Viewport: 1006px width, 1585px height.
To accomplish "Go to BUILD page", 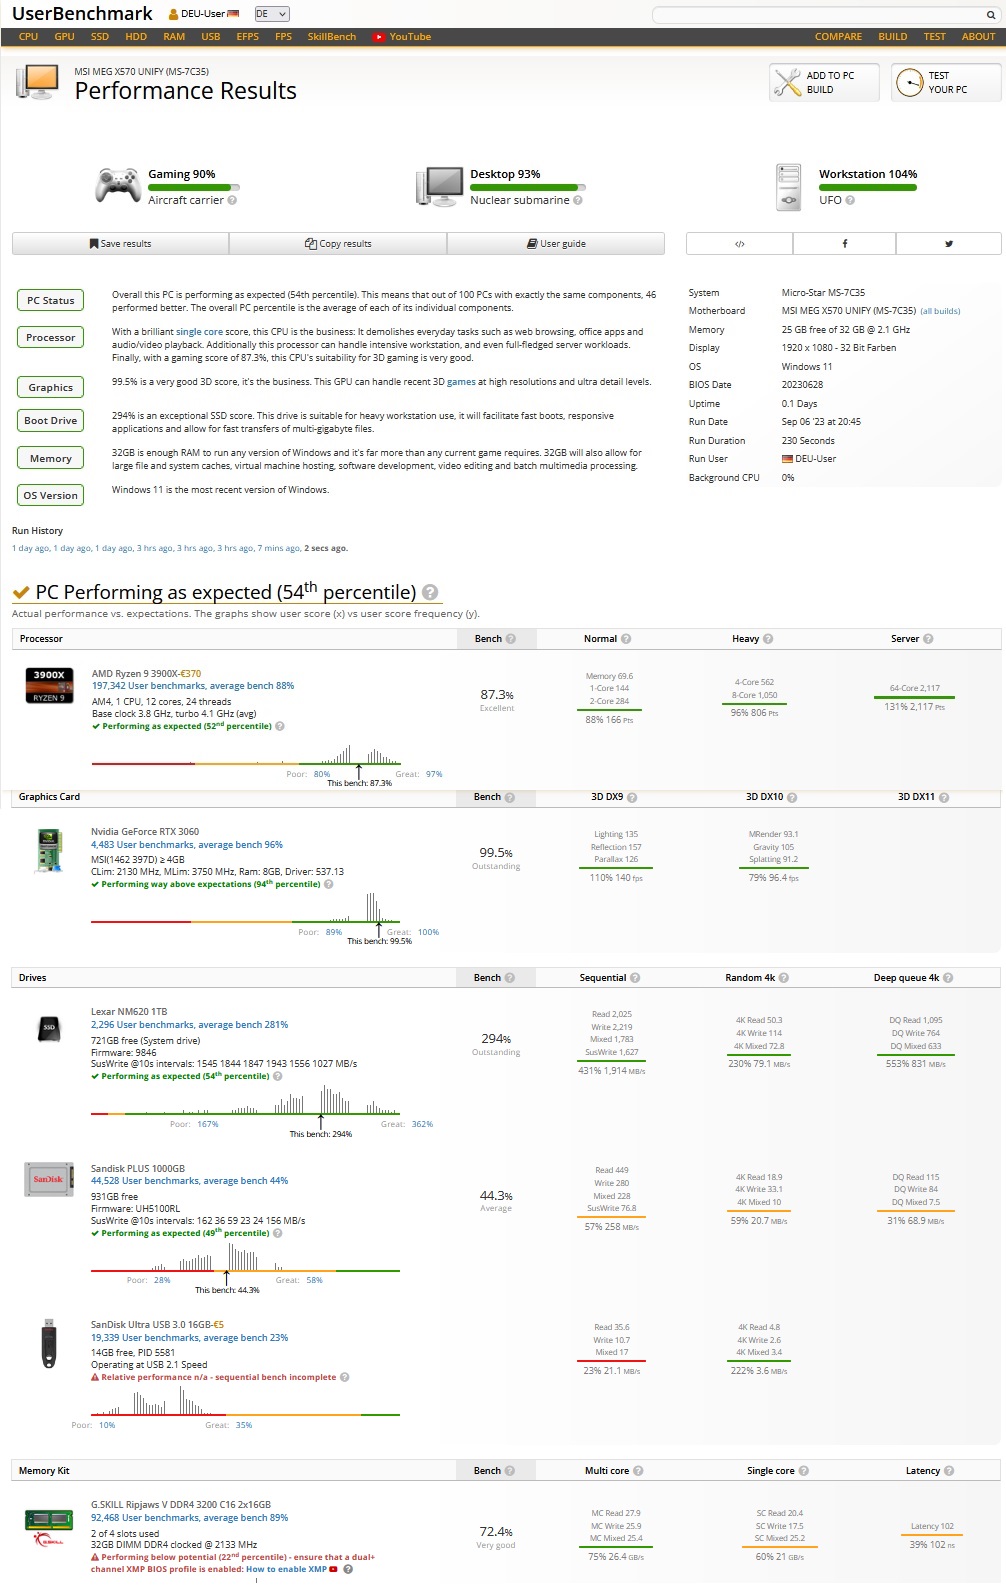I will coord(893,37).
